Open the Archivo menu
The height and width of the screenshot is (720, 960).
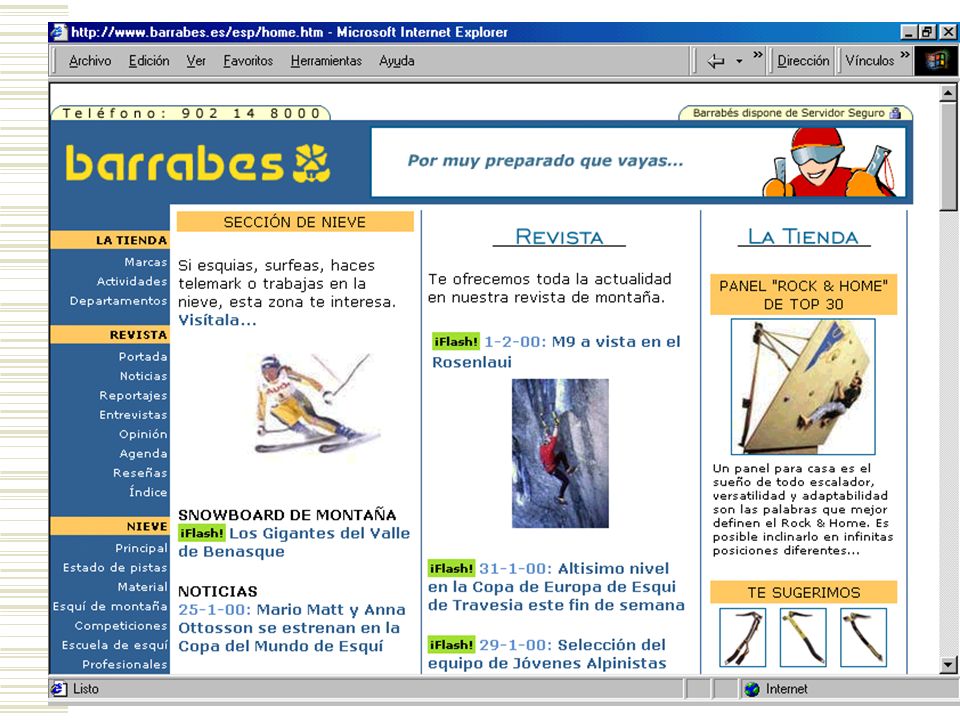90,61
